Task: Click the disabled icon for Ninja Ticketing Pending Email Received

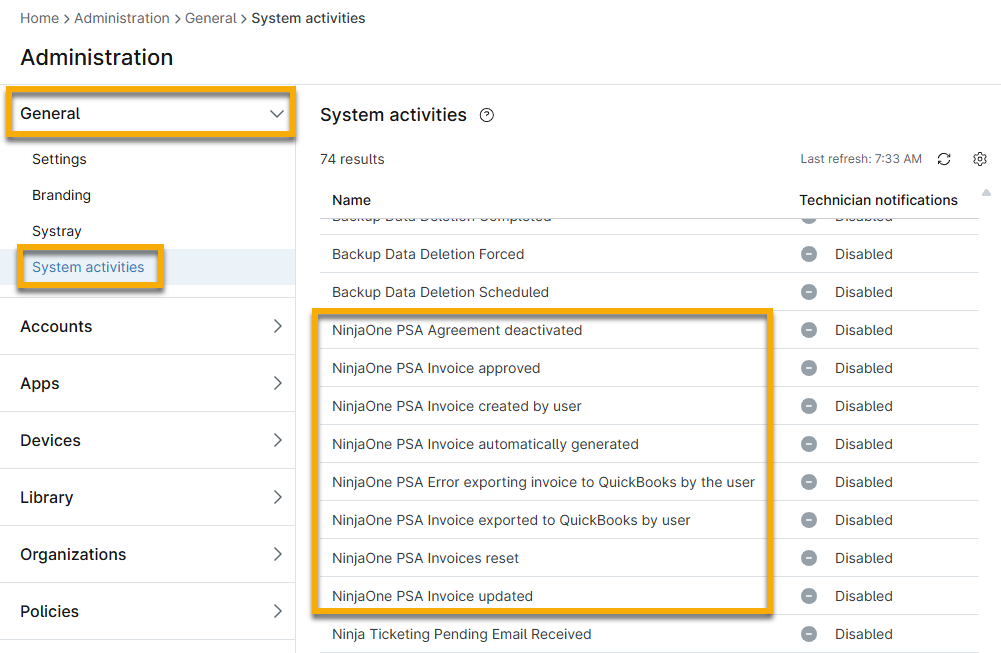Action: tap(809, 634)
